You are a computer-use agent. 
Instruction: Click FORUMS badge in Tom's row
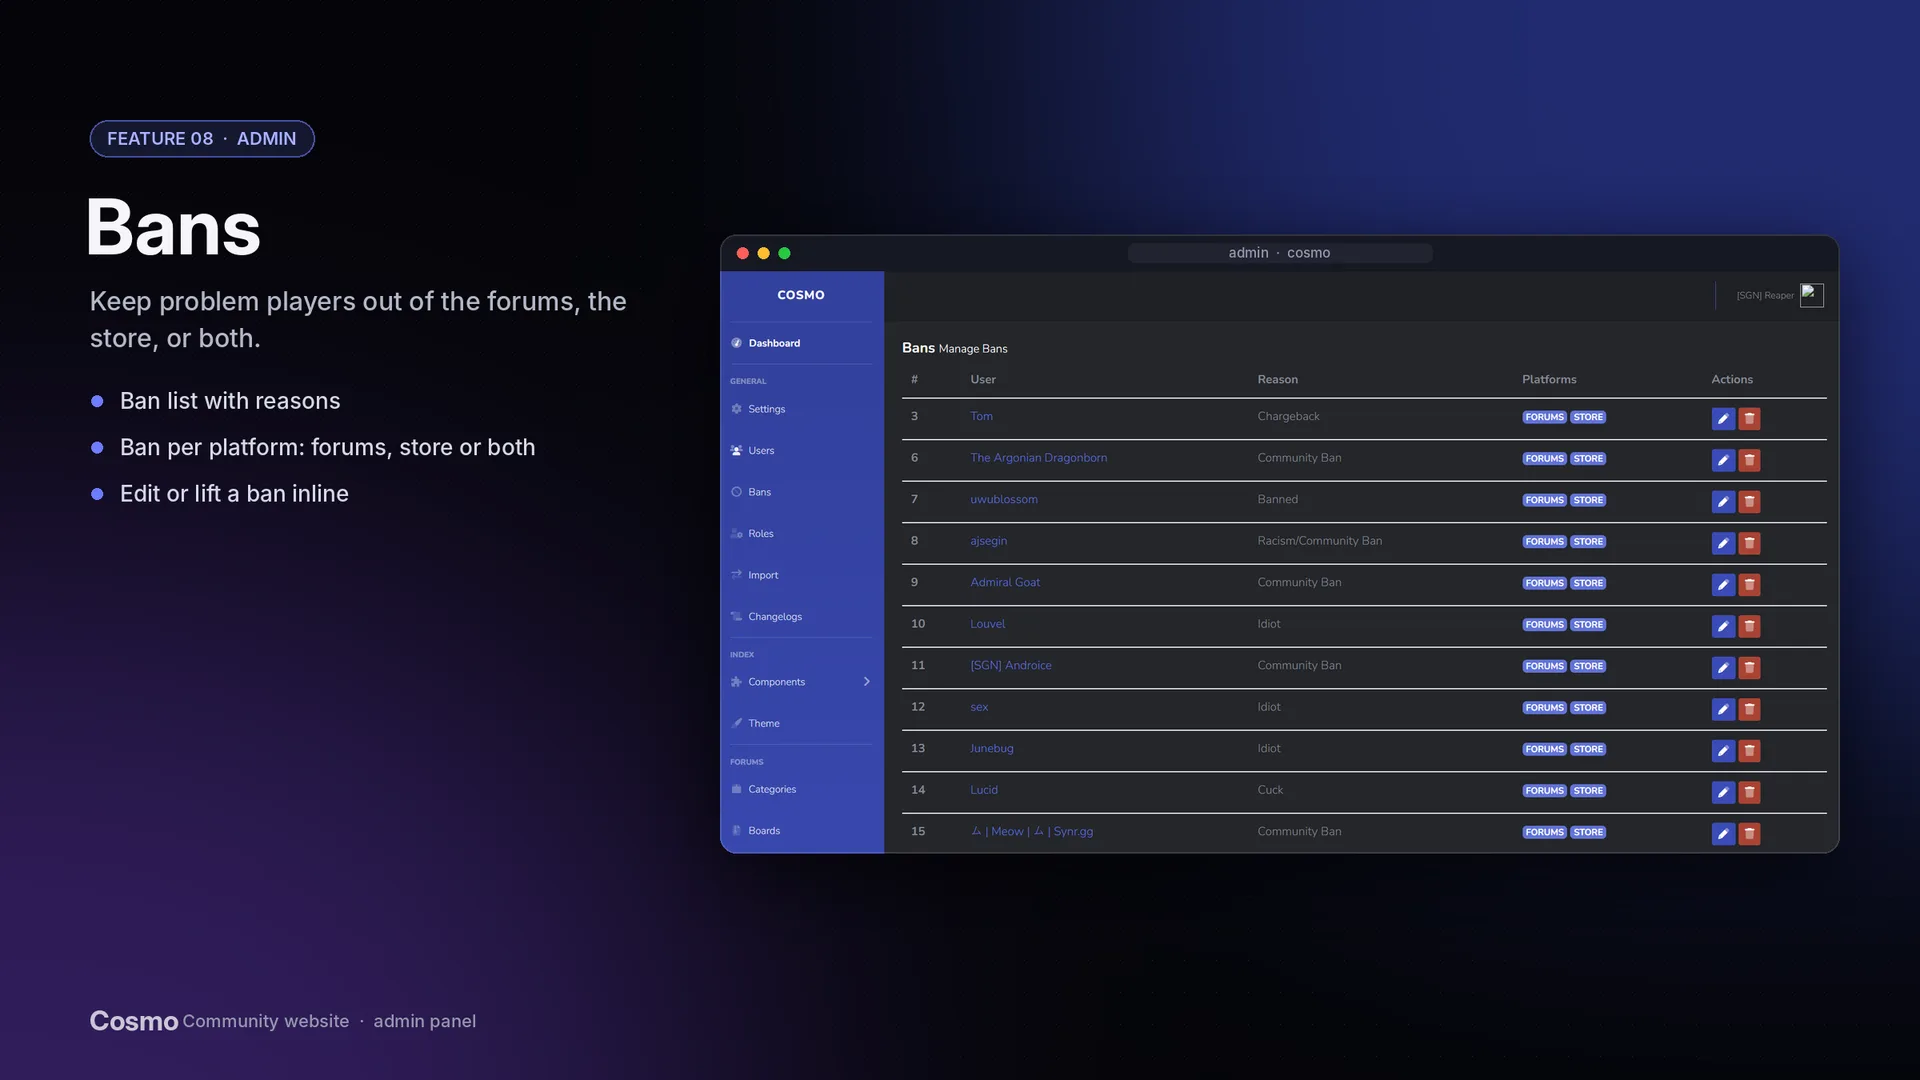[1544, 417]
